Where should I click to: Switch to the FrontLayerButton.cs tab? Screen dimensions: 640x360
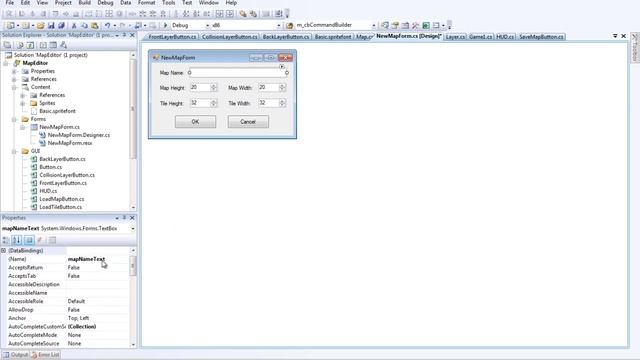coord(172,37)
